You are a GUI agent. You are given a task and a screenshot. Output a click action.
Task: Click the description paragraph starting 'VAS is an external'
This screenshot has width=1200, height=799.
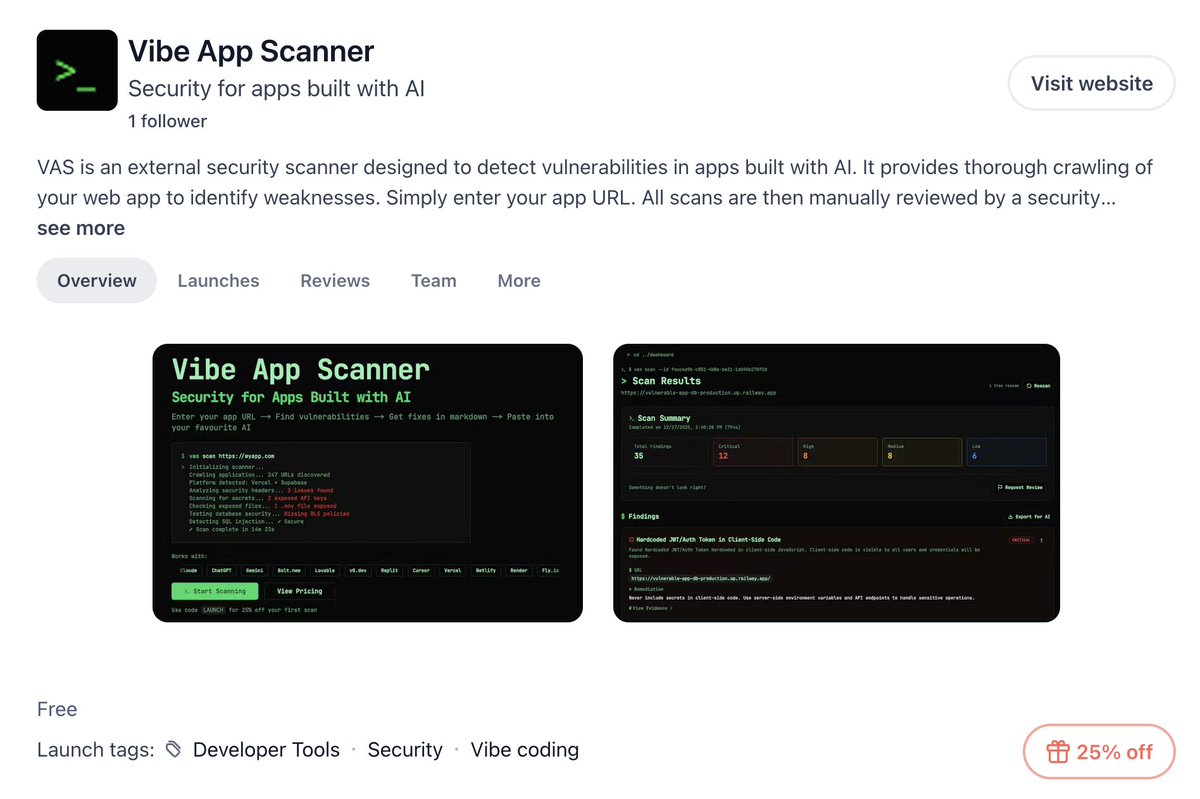[595, 182]
